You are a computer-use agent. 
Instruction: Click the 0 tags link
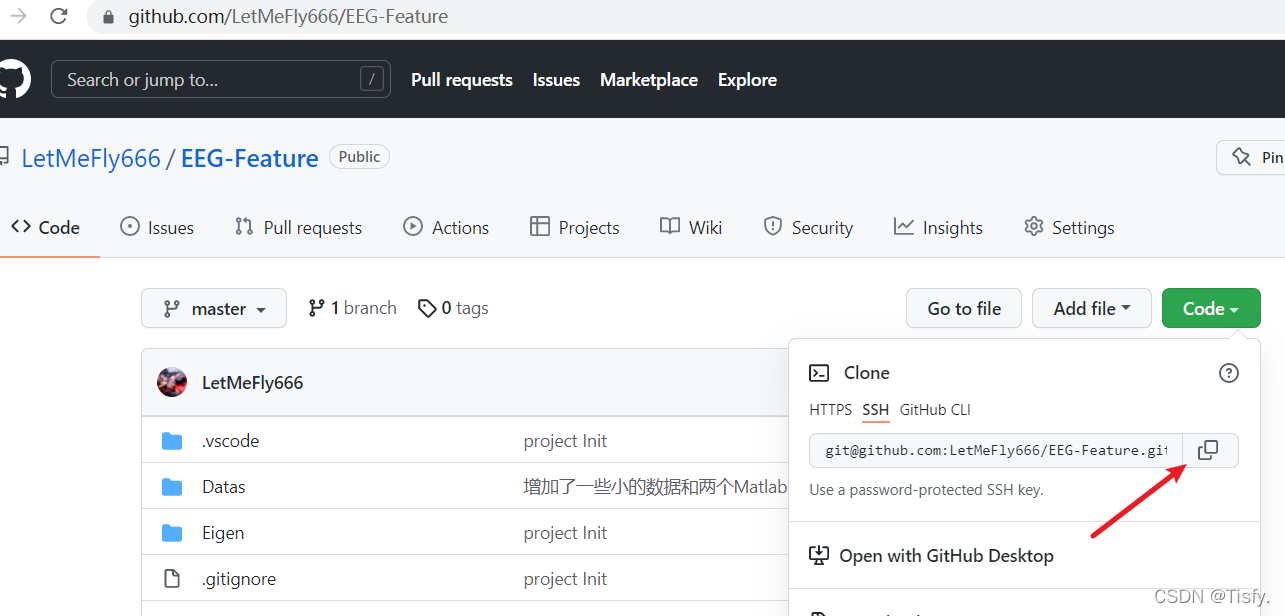point(453,308)
